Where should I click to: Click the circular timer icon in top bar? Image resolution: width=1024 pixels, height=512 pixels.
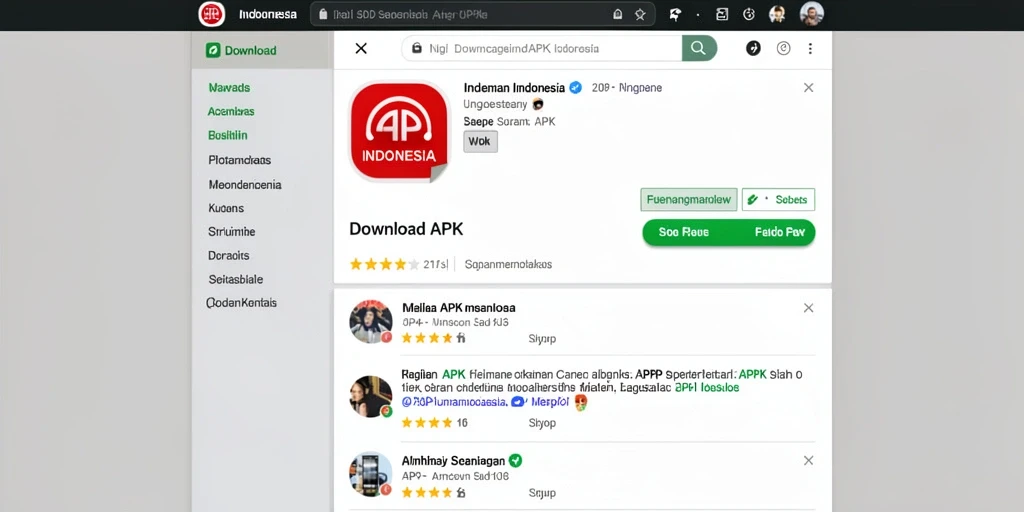point(749,14)
